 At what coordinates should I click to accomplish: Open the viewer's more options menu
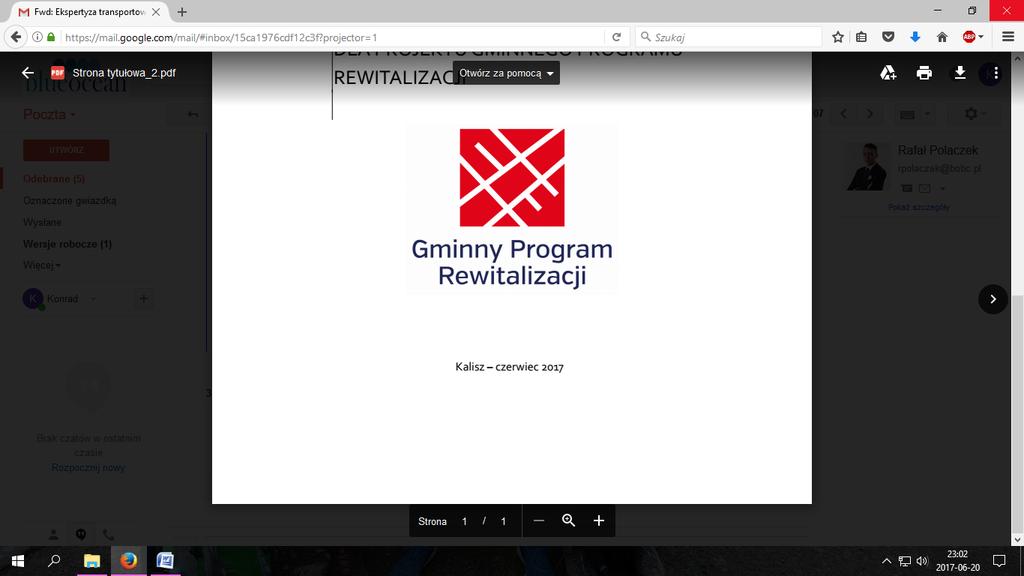pos(995,73)
